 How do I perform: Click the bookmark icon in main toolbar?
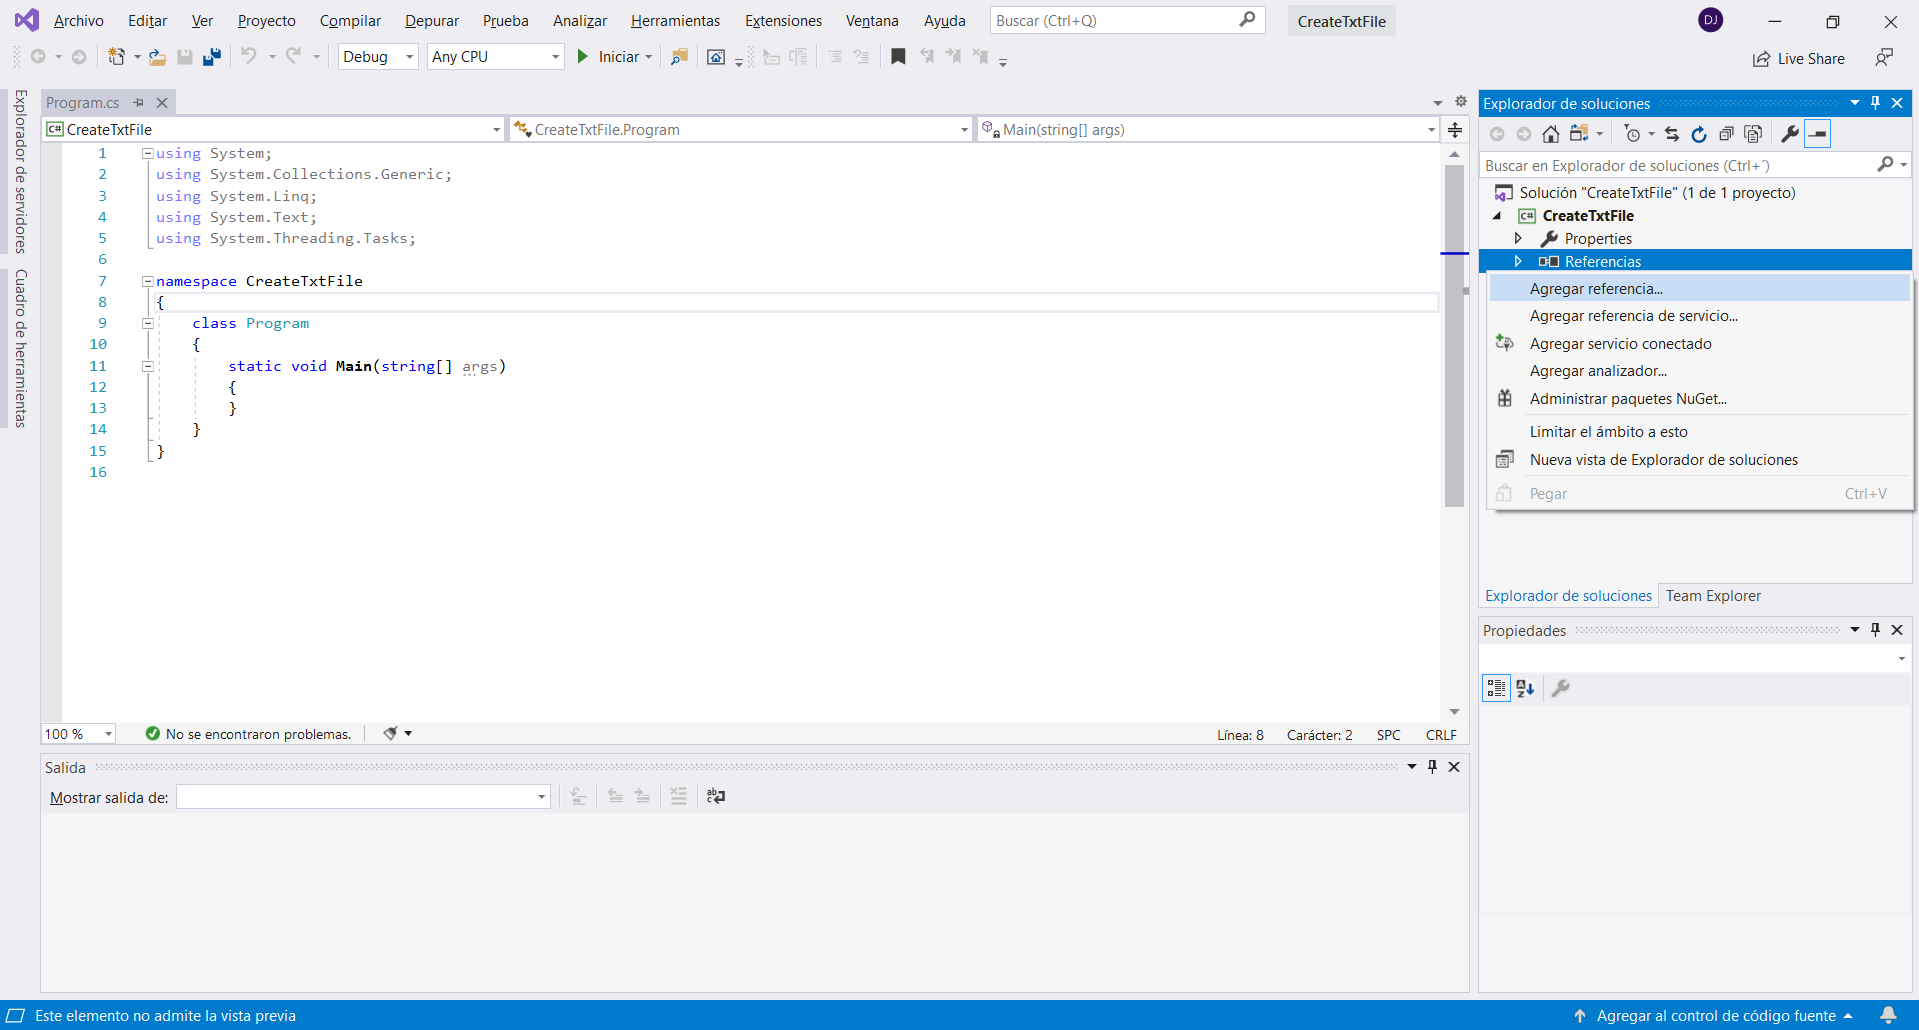[898, 57]
